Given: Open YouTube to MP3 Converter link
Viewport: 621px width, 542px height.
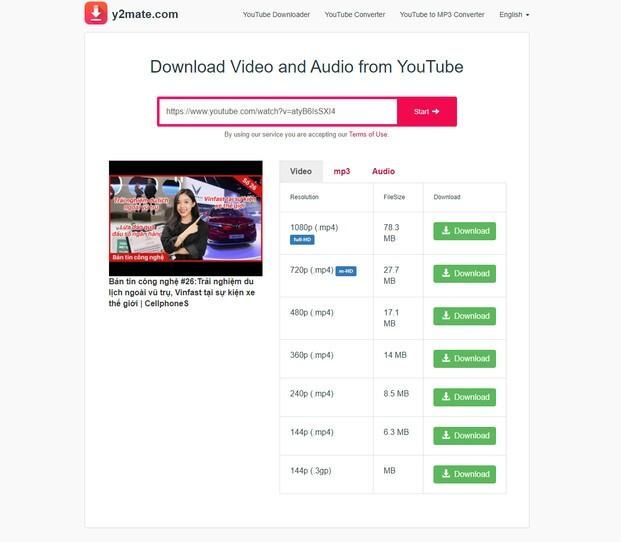Looking at the screenshot, I should point(442,15).
